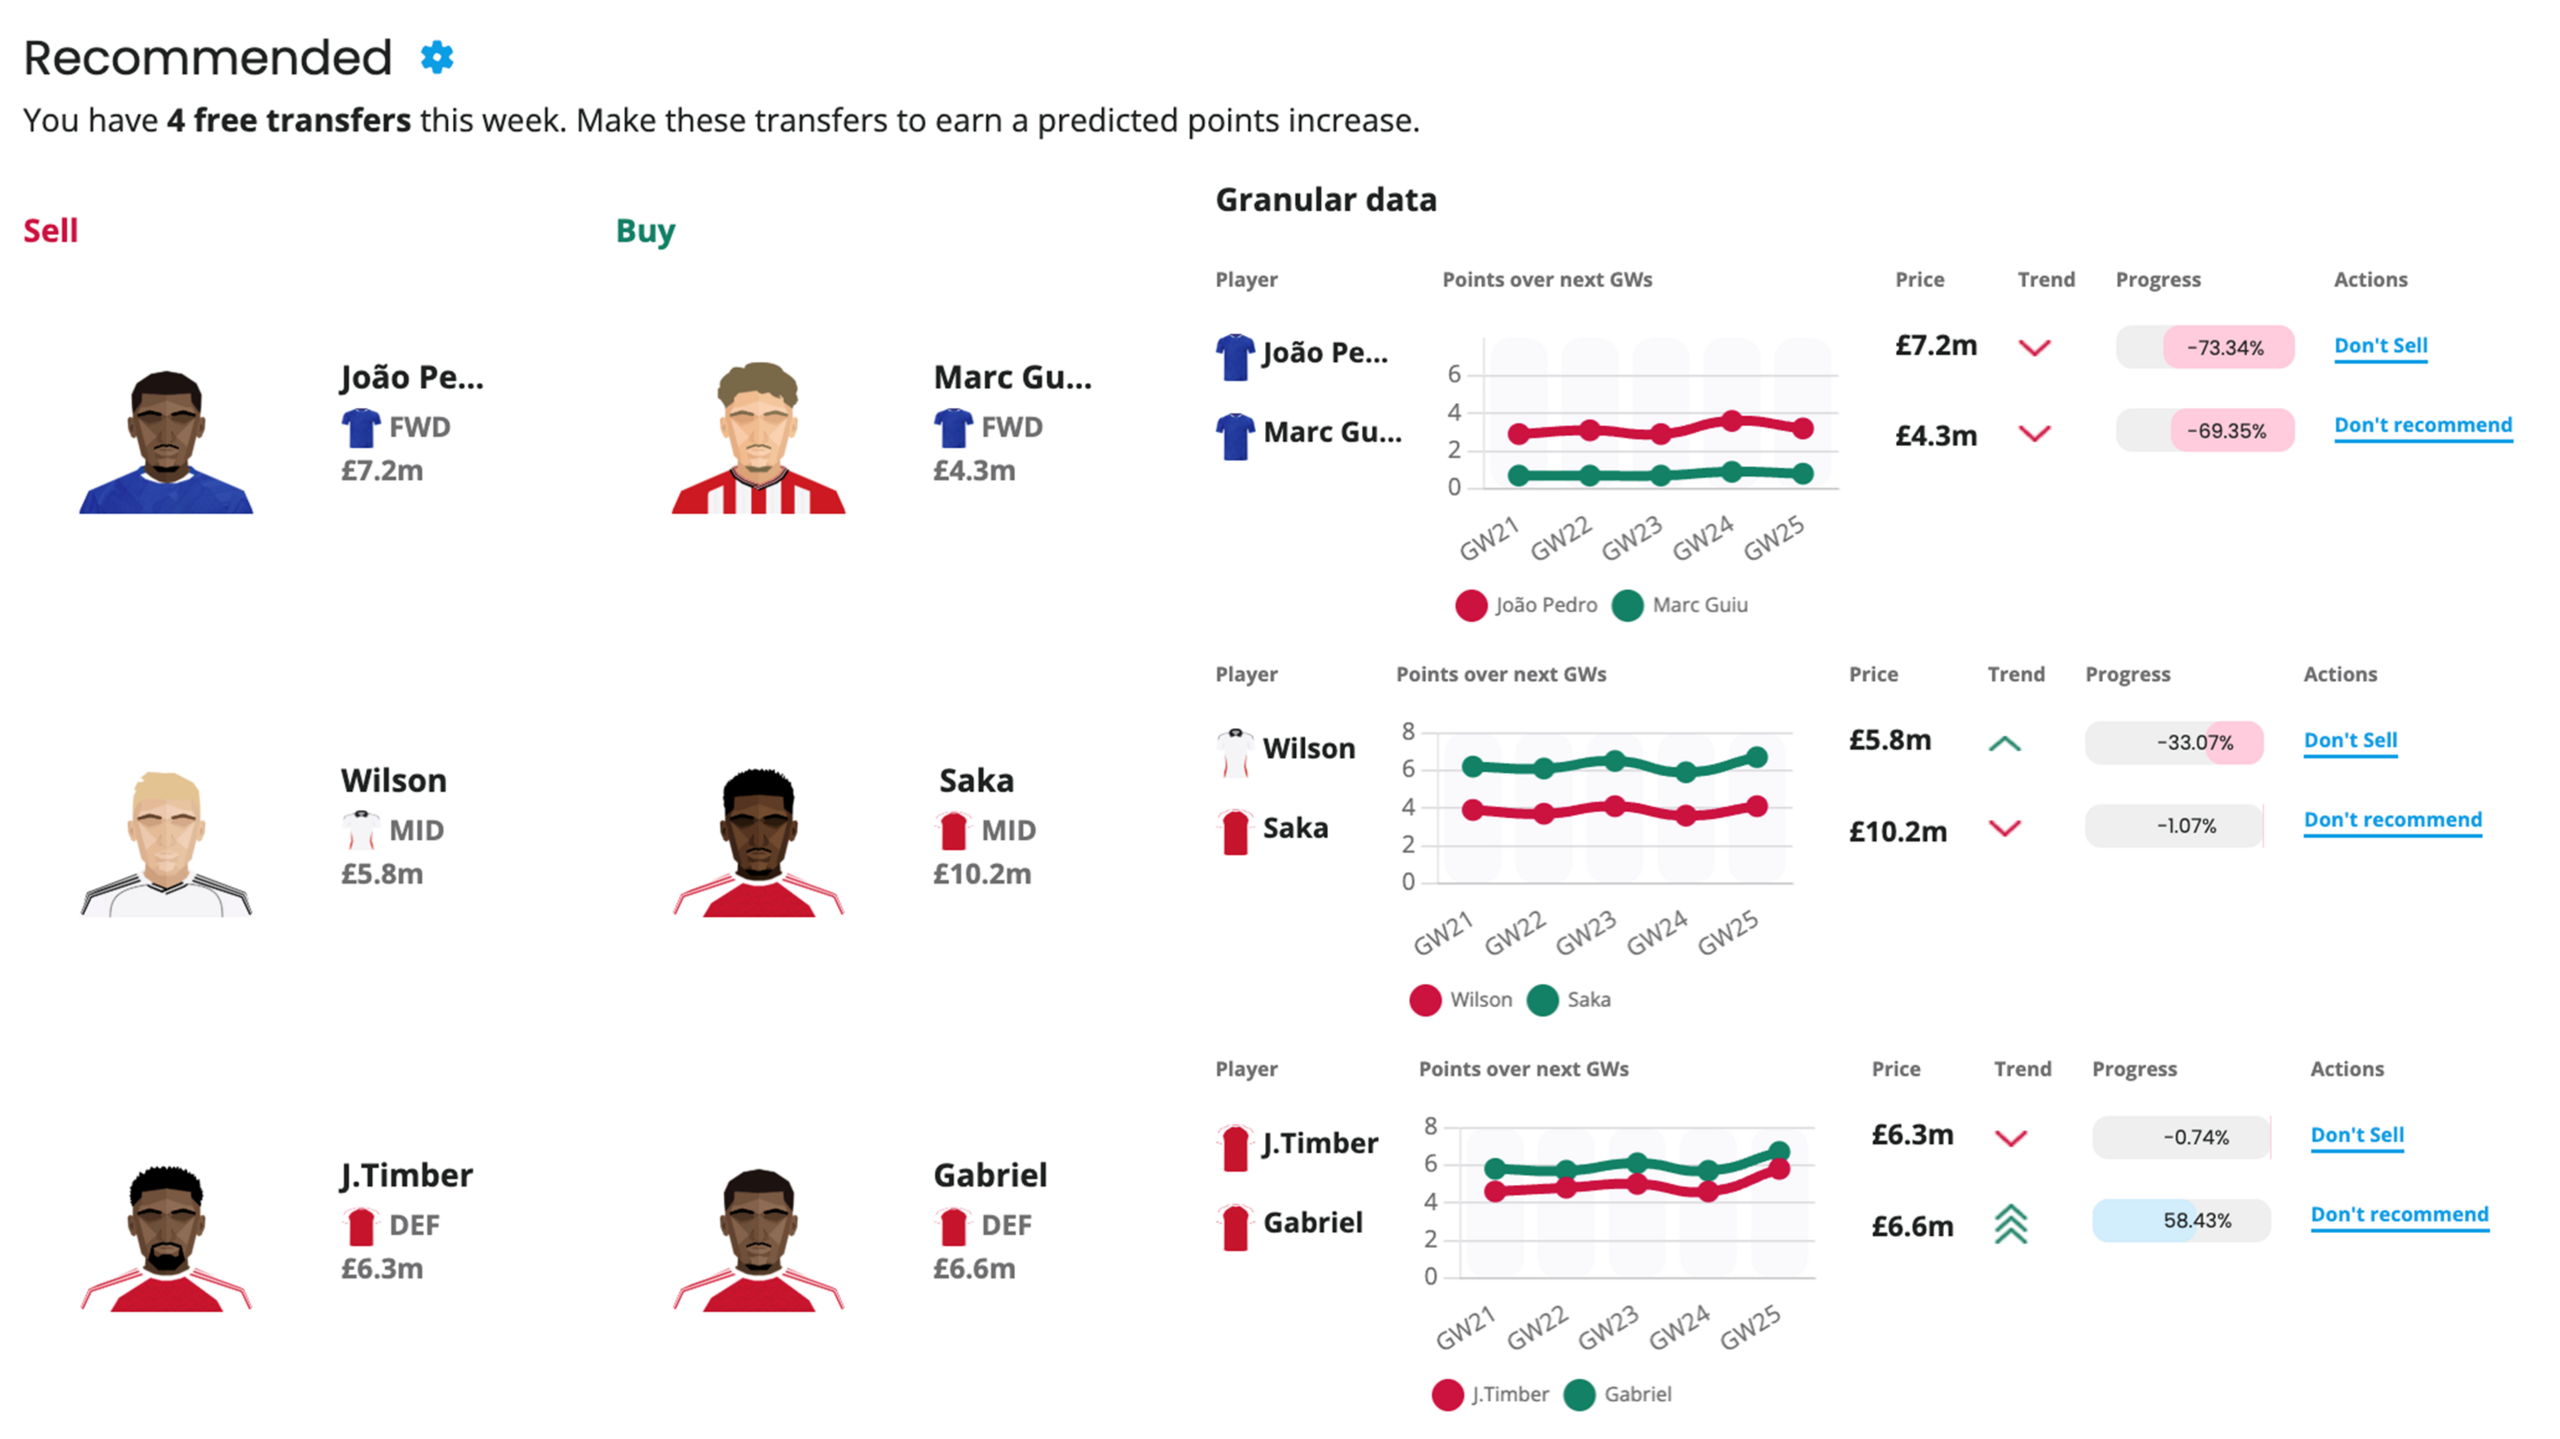Click the red shirt icon beside Saka in Granular data
Screen dimensions: 2560x1439
[1234, 831]
